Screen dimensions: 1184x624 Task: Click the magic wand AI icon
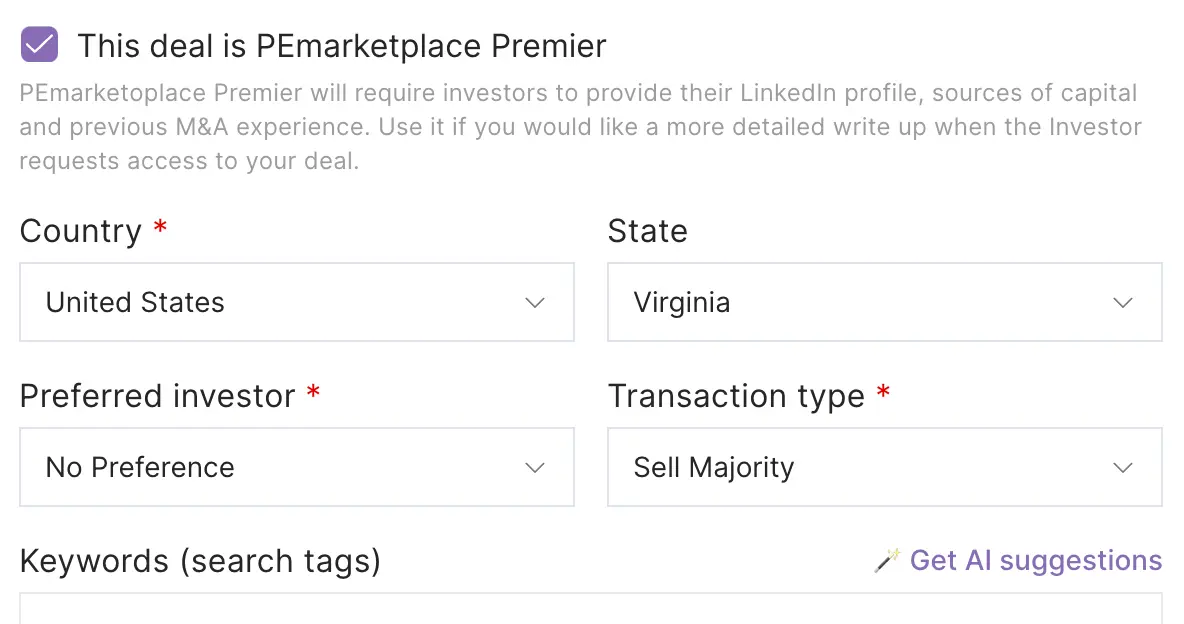click(887, 560)
